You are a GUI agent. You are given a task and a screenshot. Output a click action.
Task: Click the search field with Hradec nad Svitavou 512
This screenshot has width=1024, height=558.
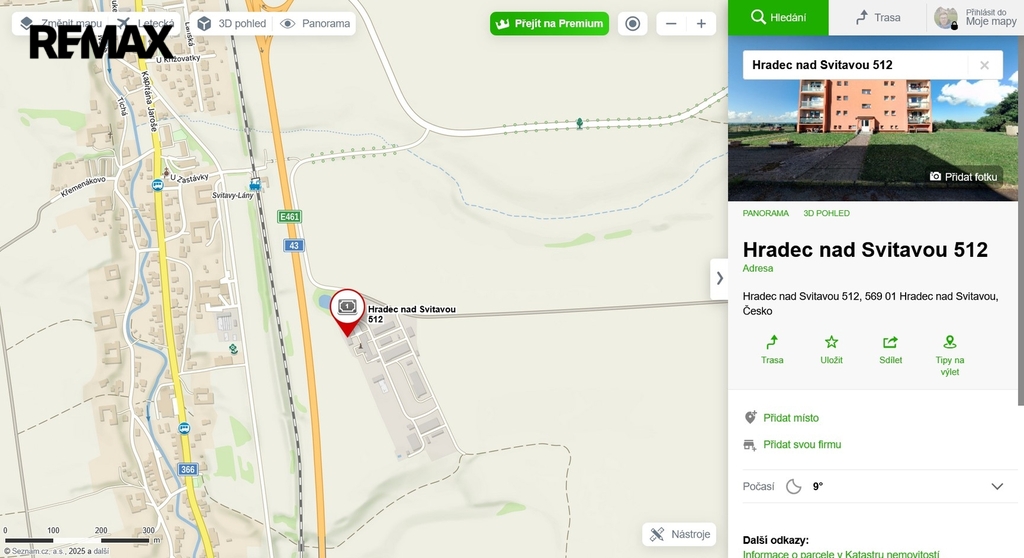click(855, 65)
